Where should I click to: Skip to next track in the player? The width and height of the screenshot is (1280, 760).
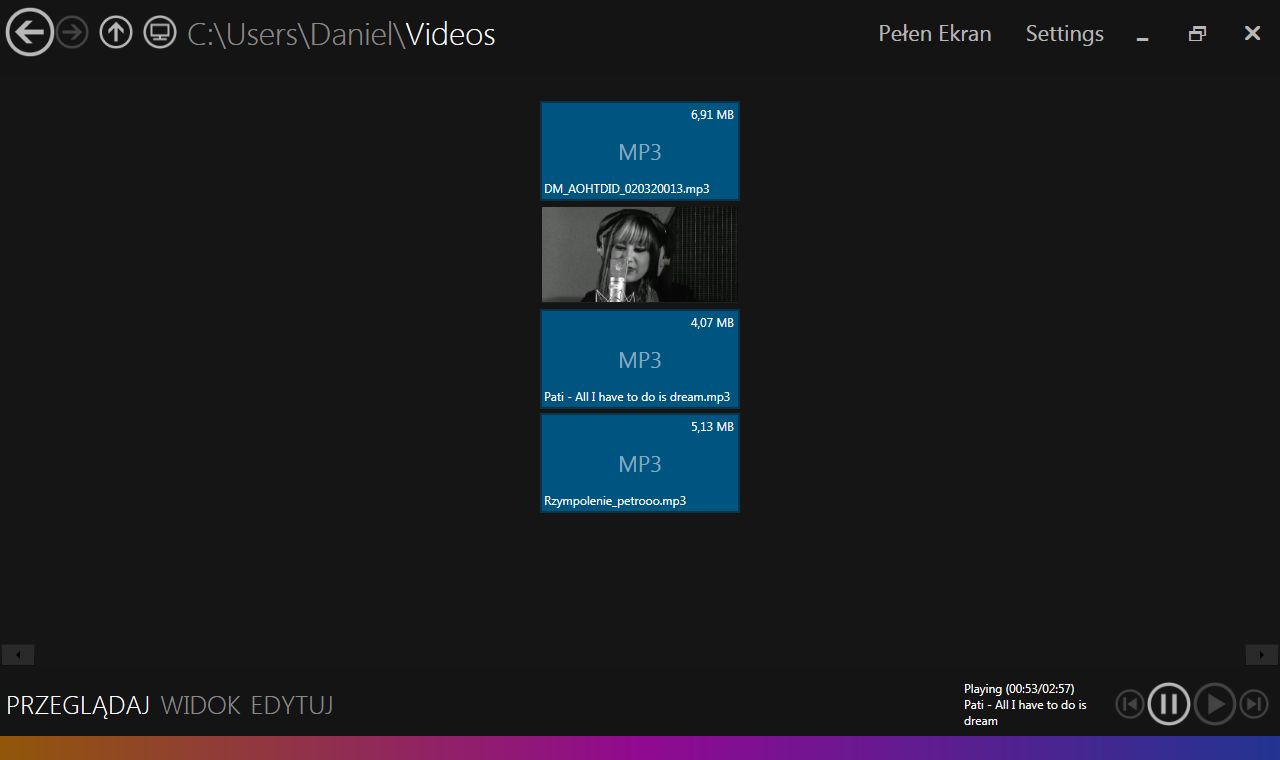(x=1254, y=704)
